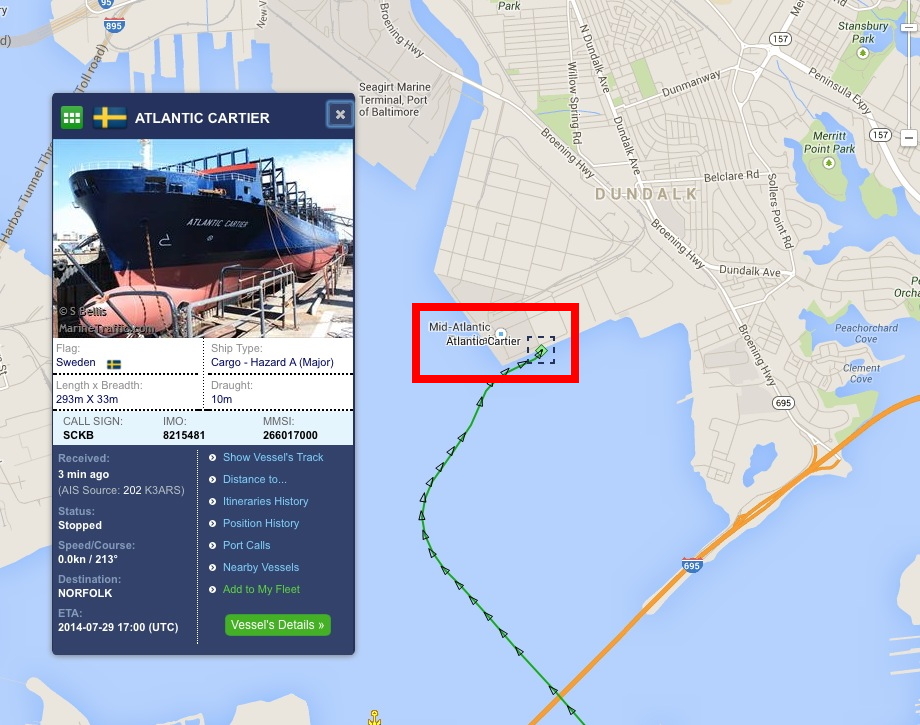Click the green grid icon in popup header

coord(72,117)
